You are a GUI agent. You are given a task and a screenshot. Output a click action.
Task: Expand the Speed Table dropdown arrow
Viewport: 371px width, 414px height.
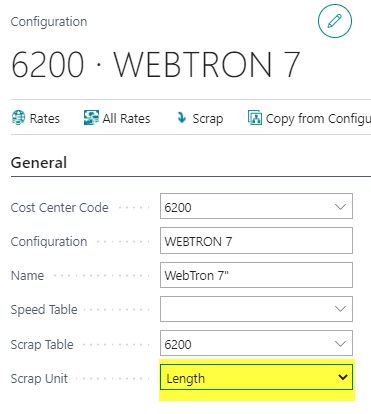[340, 309]
